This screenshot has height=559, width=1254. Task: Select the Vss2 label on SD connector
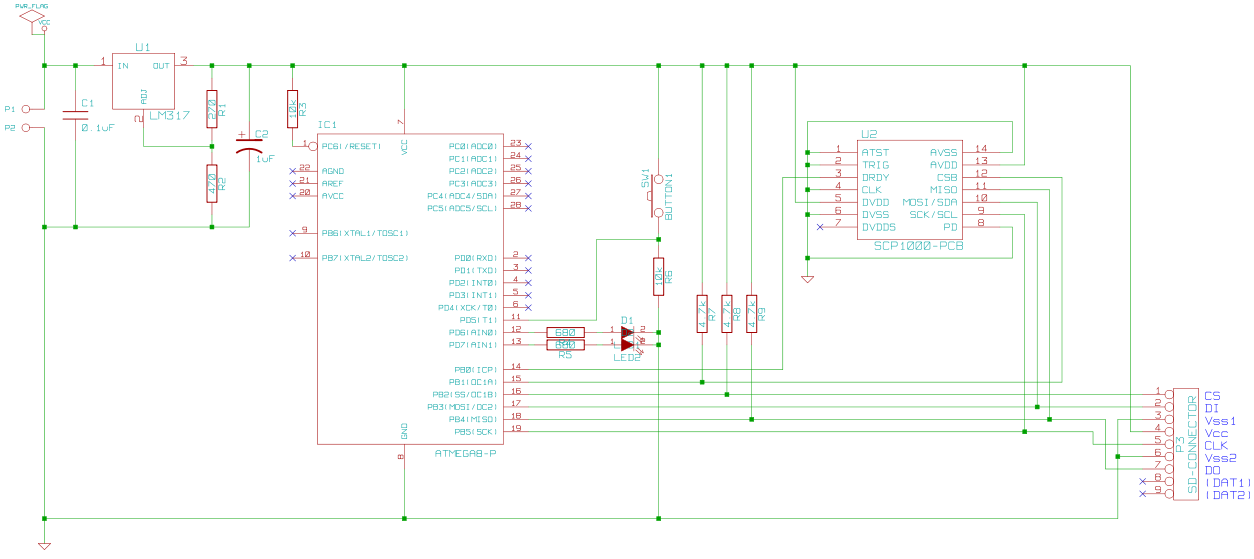tap(1220, 458)
